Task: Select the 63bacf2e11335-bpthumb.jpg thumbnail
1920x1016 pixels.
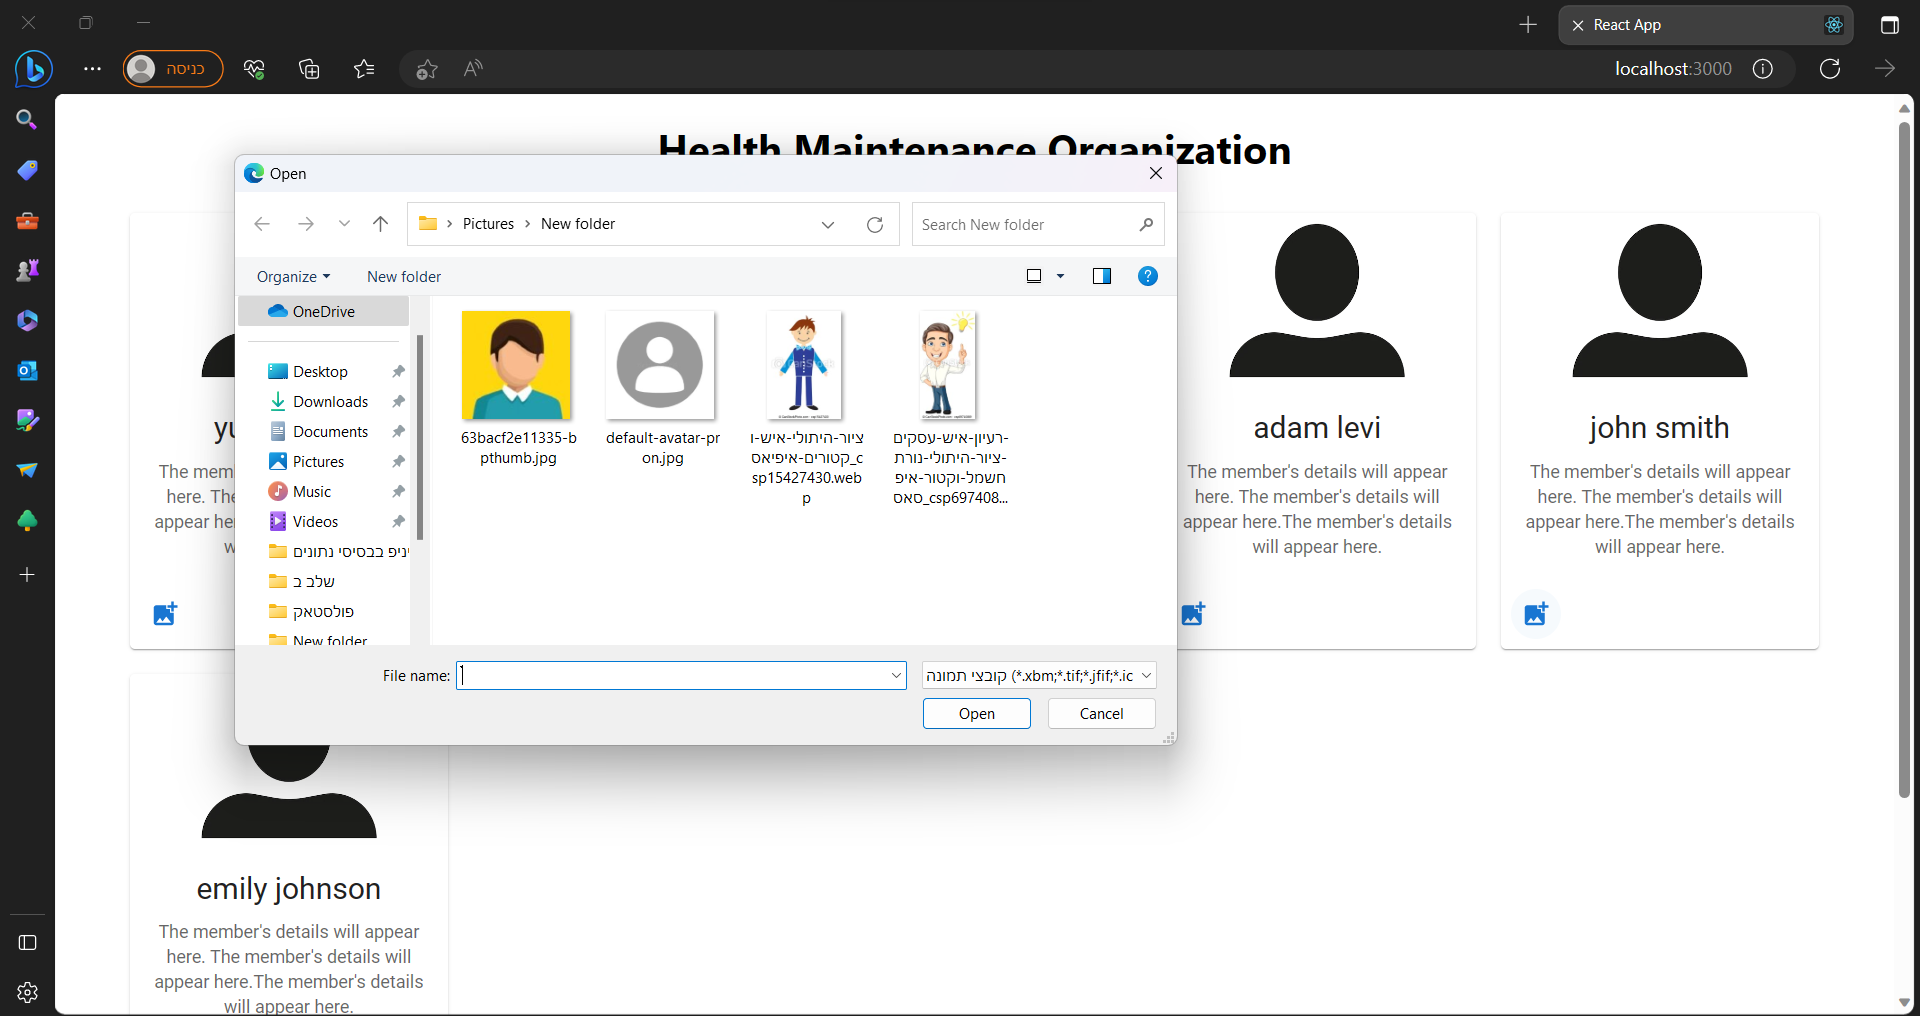Action: tap(516, 366)
